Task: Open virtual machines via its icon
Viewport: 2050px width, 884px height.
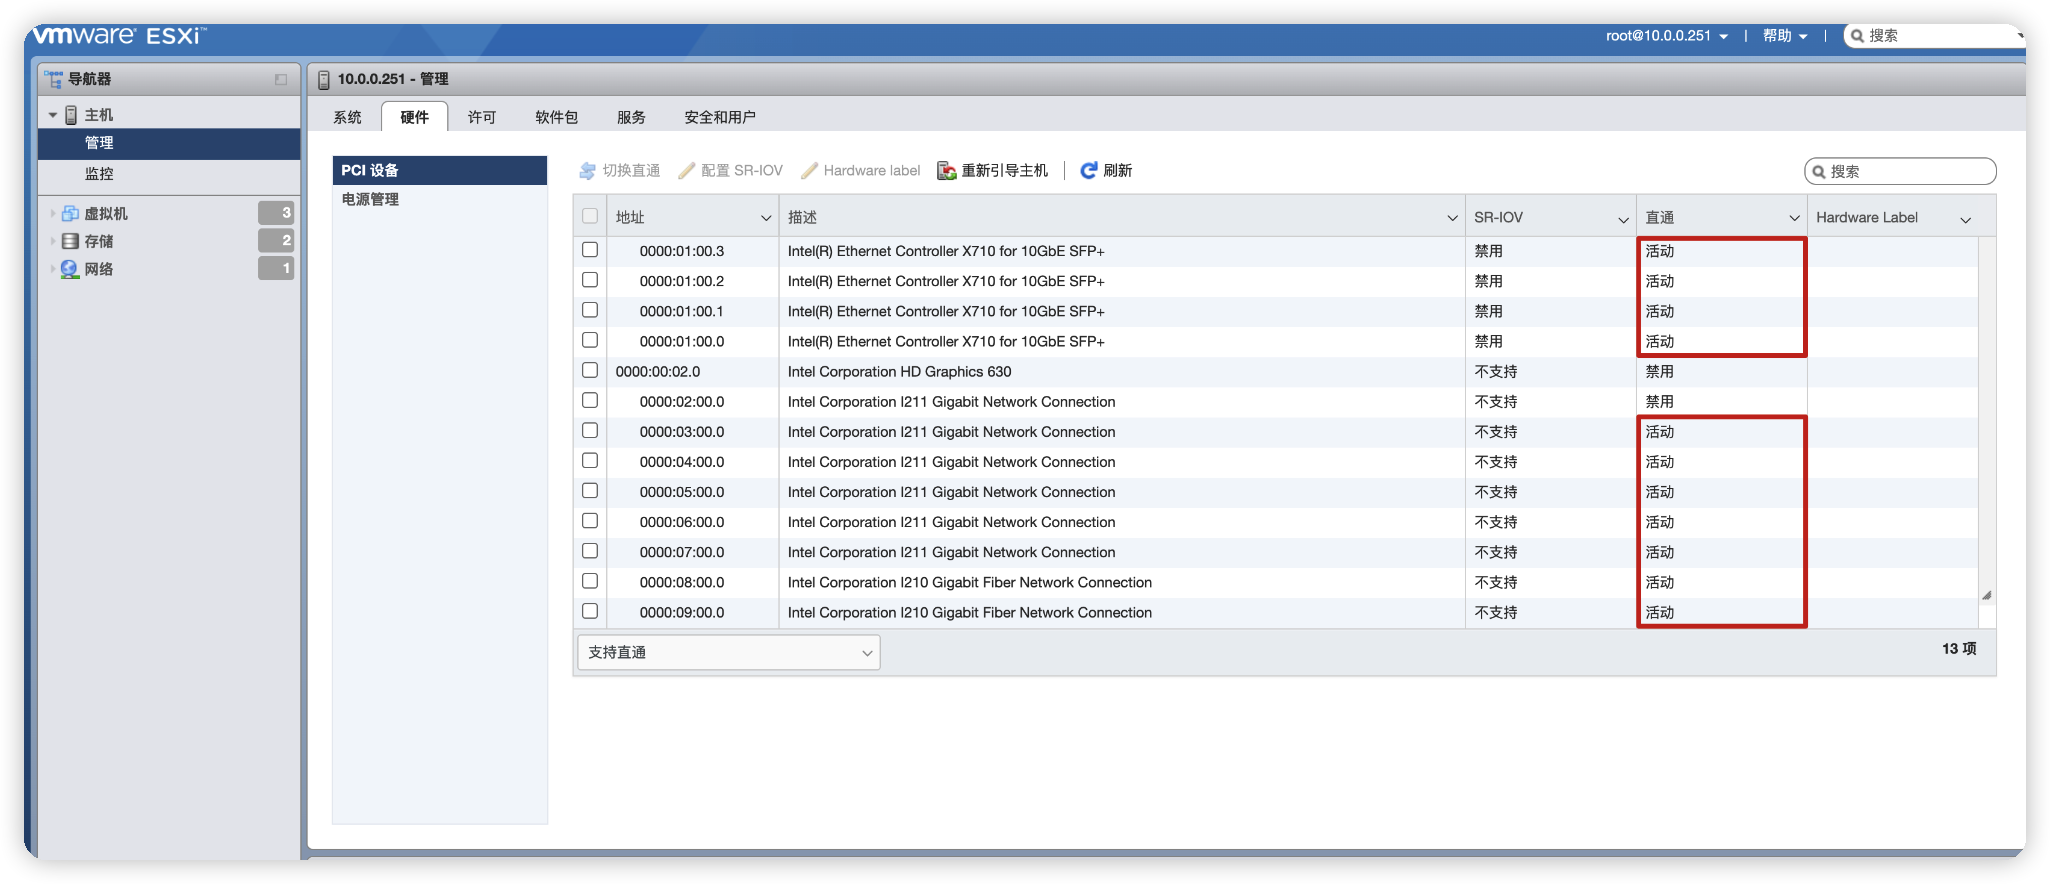Action: click(x=70, y=213)
